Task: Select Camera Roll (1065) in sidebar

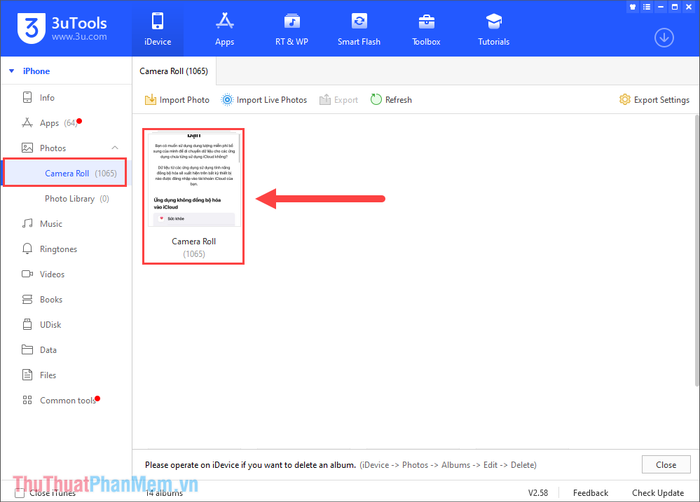Action: coord(65,173)
